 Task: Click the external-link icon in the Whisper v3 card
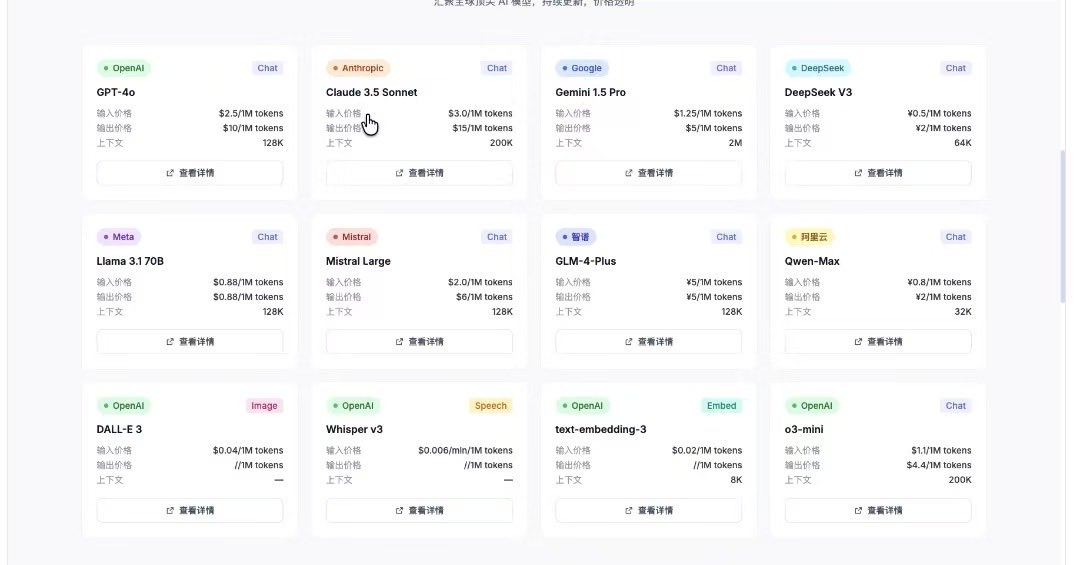point(399,511)
